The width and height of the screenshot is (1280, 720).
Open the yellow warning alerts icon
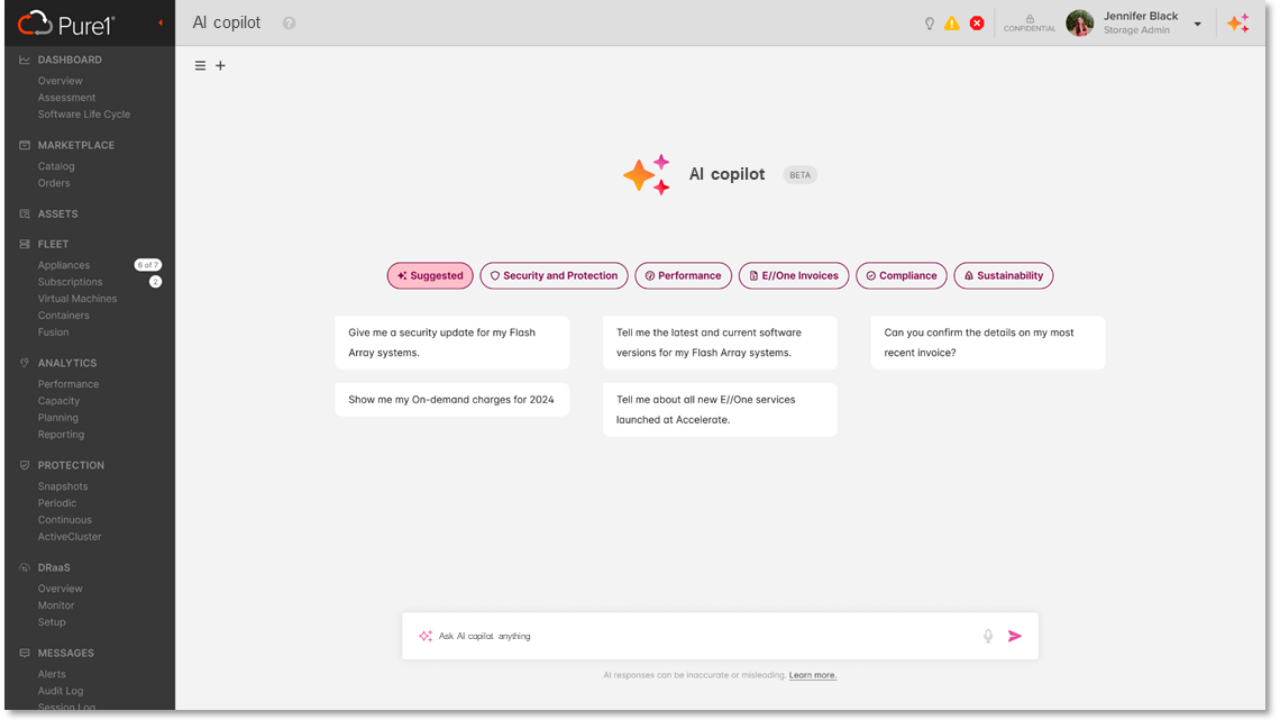tap(952, 23)
